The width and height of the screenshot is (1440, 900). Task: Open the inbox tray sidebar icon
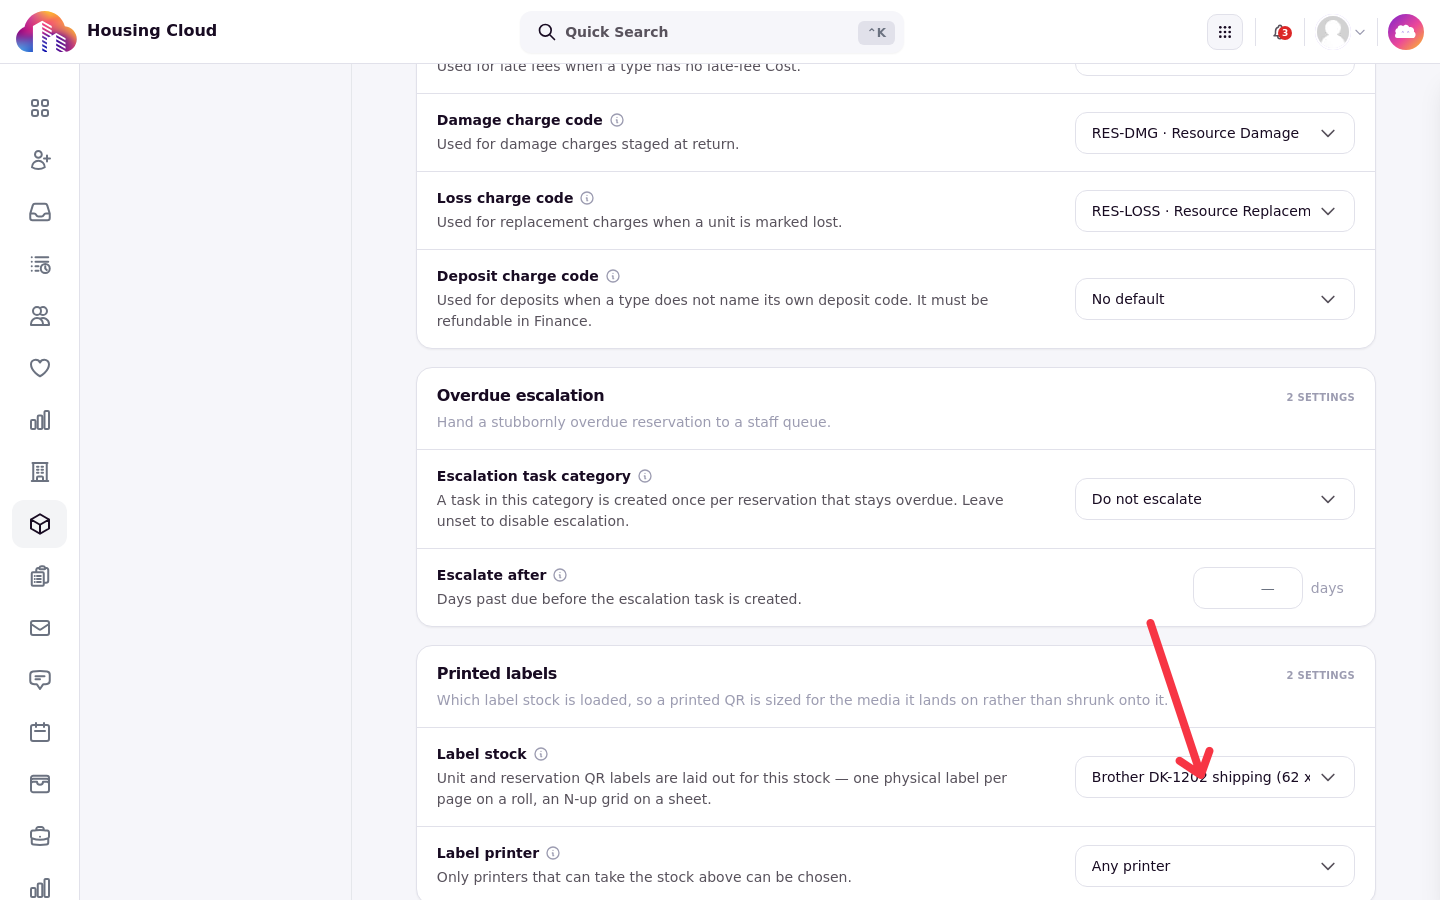click(x=40, y=212)
